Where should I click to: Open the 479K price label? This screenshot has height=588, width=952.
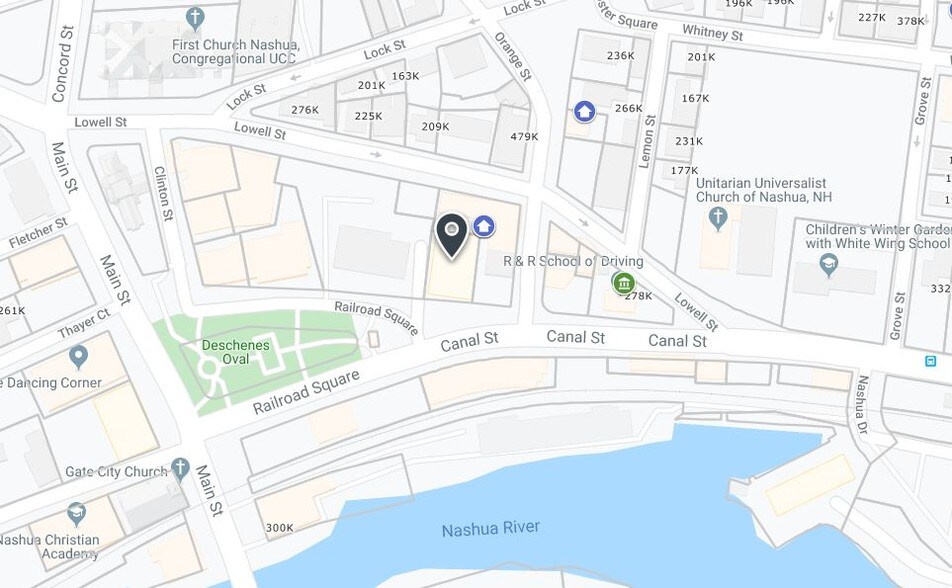(524, 137)
